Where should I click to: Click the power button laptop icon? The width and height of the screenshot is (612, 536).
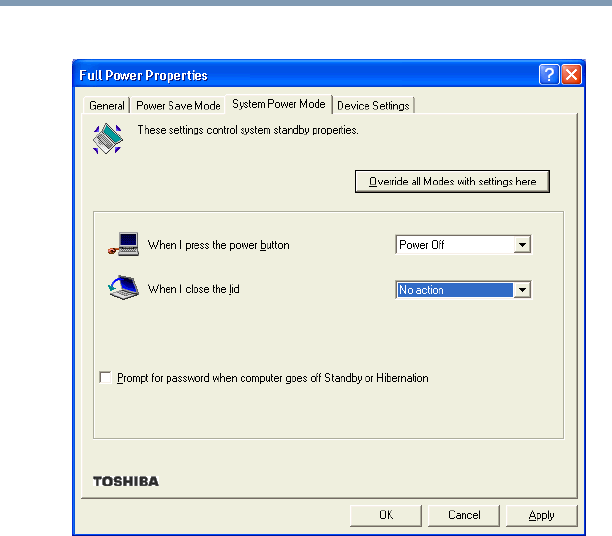tap(123, 244)
